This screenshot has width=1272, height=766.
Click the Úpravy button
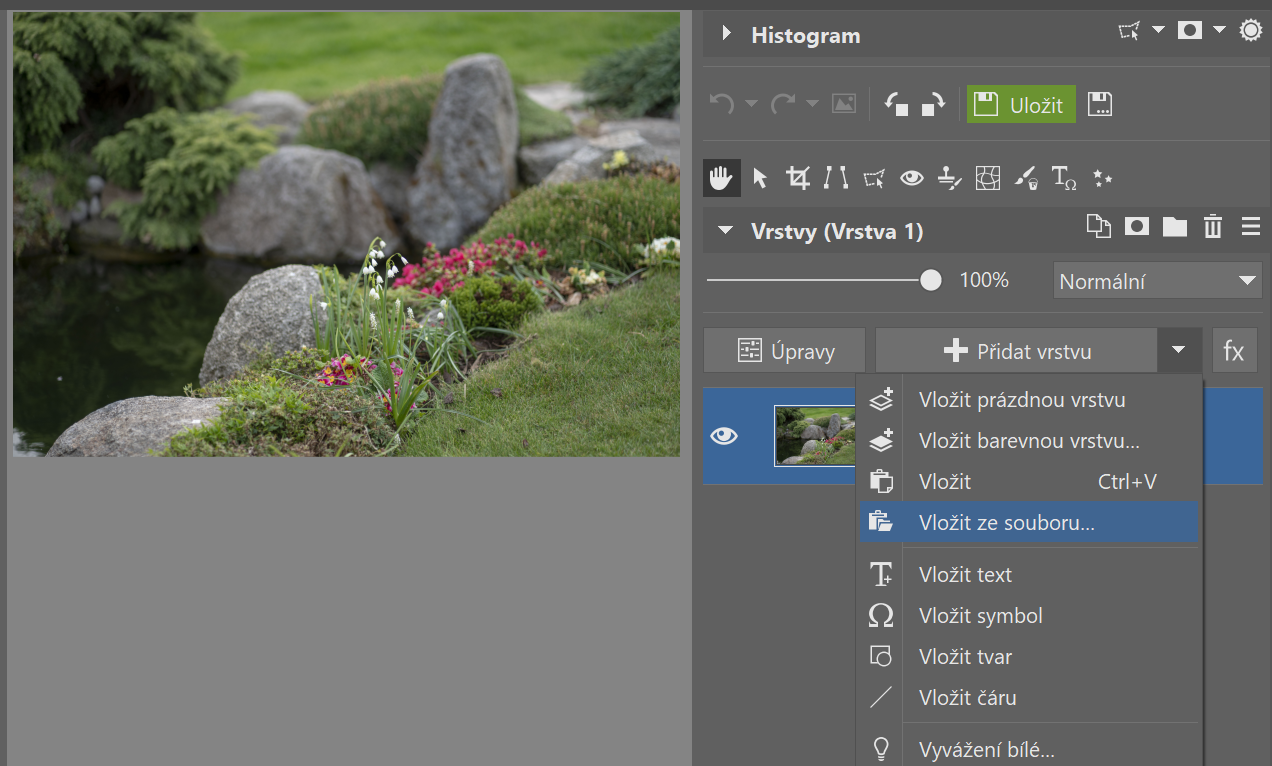[784, 351]
